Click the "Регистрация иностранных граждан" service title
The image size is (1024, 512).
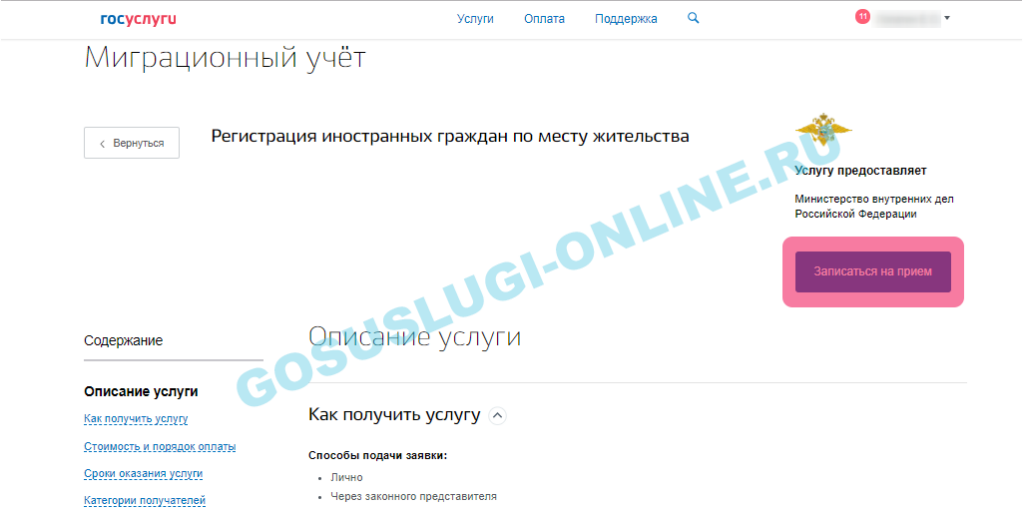click(x=450, y=136)
